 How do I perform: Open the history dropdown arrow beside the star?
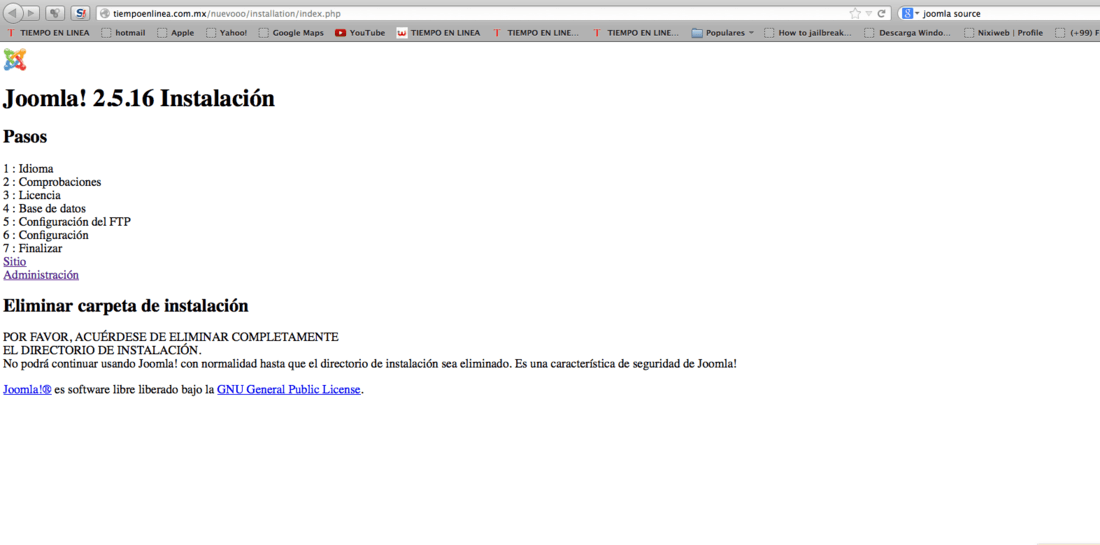point(868,13)
